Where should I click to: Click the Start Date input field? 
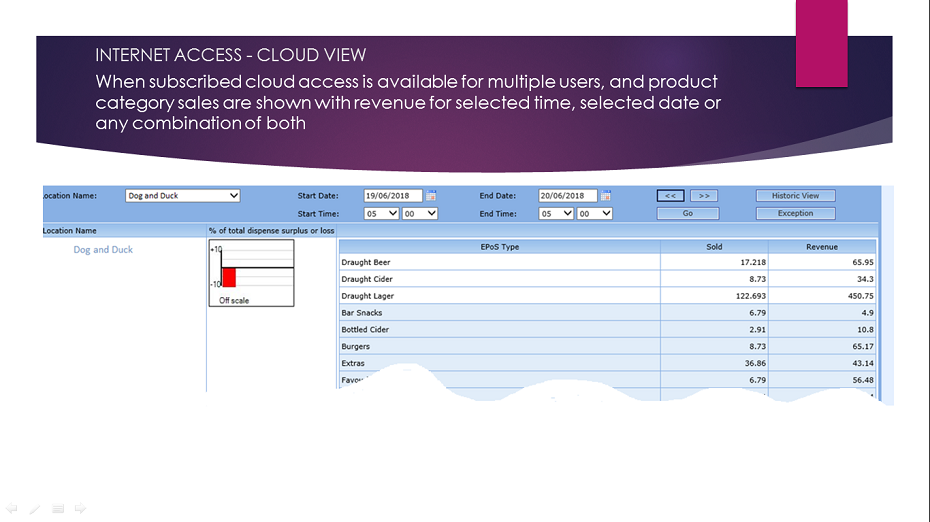(393, 196)
